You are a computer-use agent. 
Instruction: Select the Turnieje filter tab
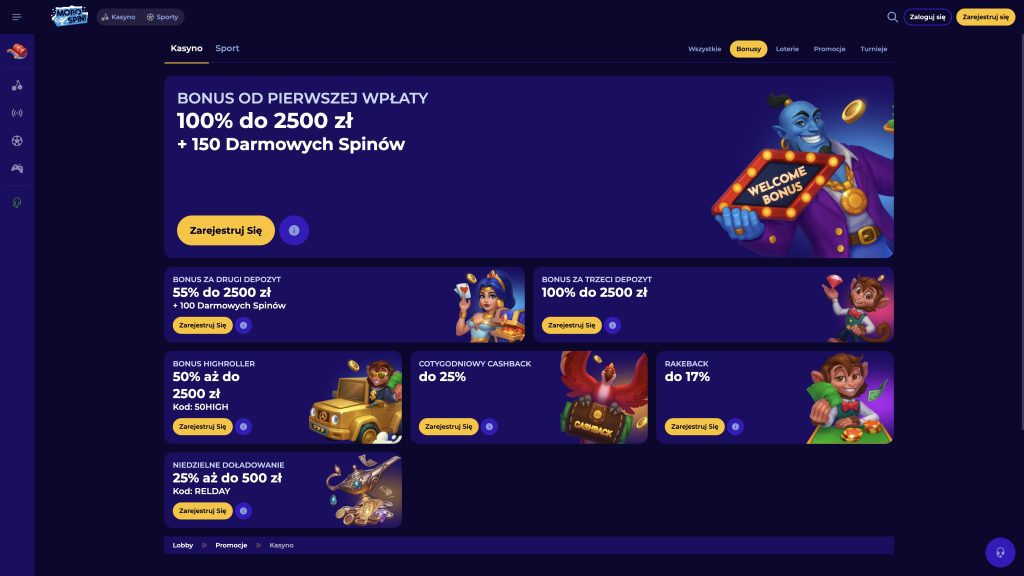(x=873, y=49)
